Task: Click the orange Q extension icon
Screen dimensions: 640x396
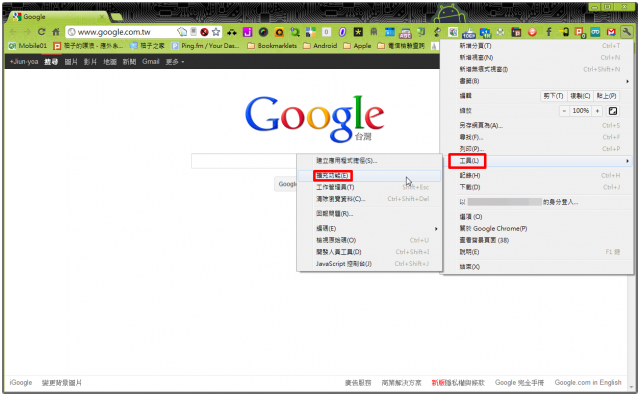Action: coord(279,32)
